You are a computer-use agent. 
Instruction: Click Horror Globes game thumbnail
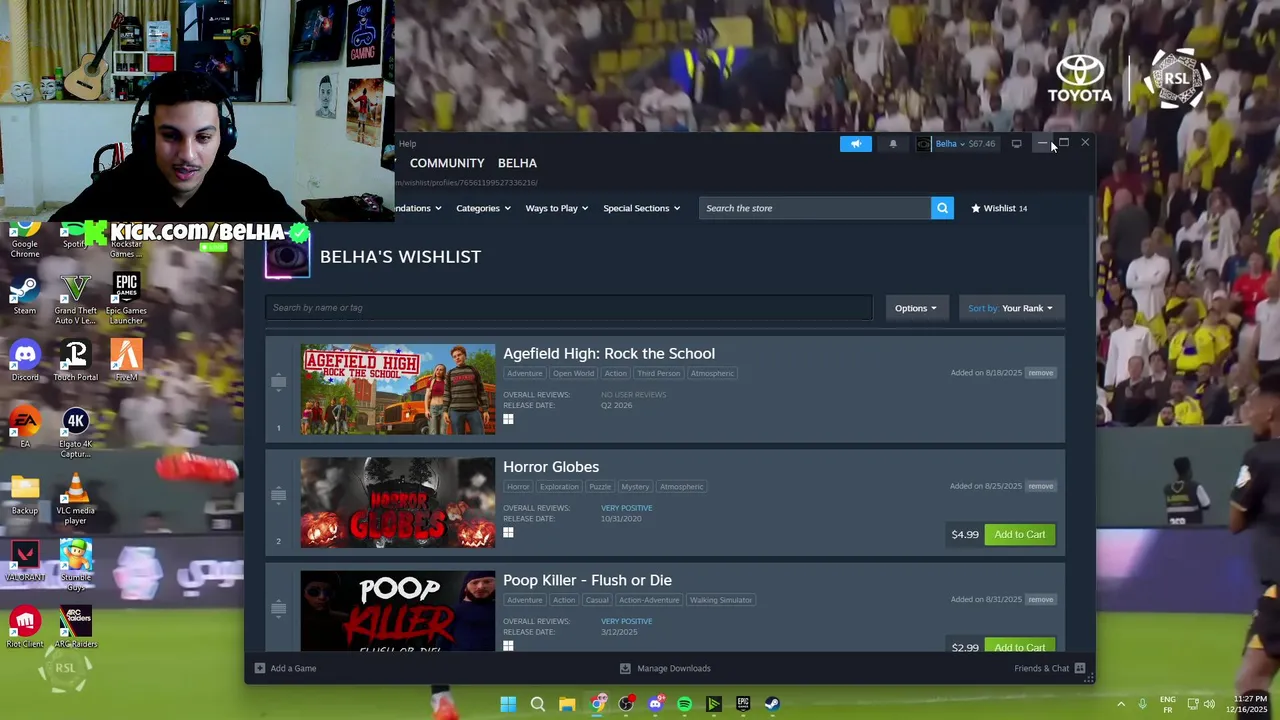coord(398,503)
